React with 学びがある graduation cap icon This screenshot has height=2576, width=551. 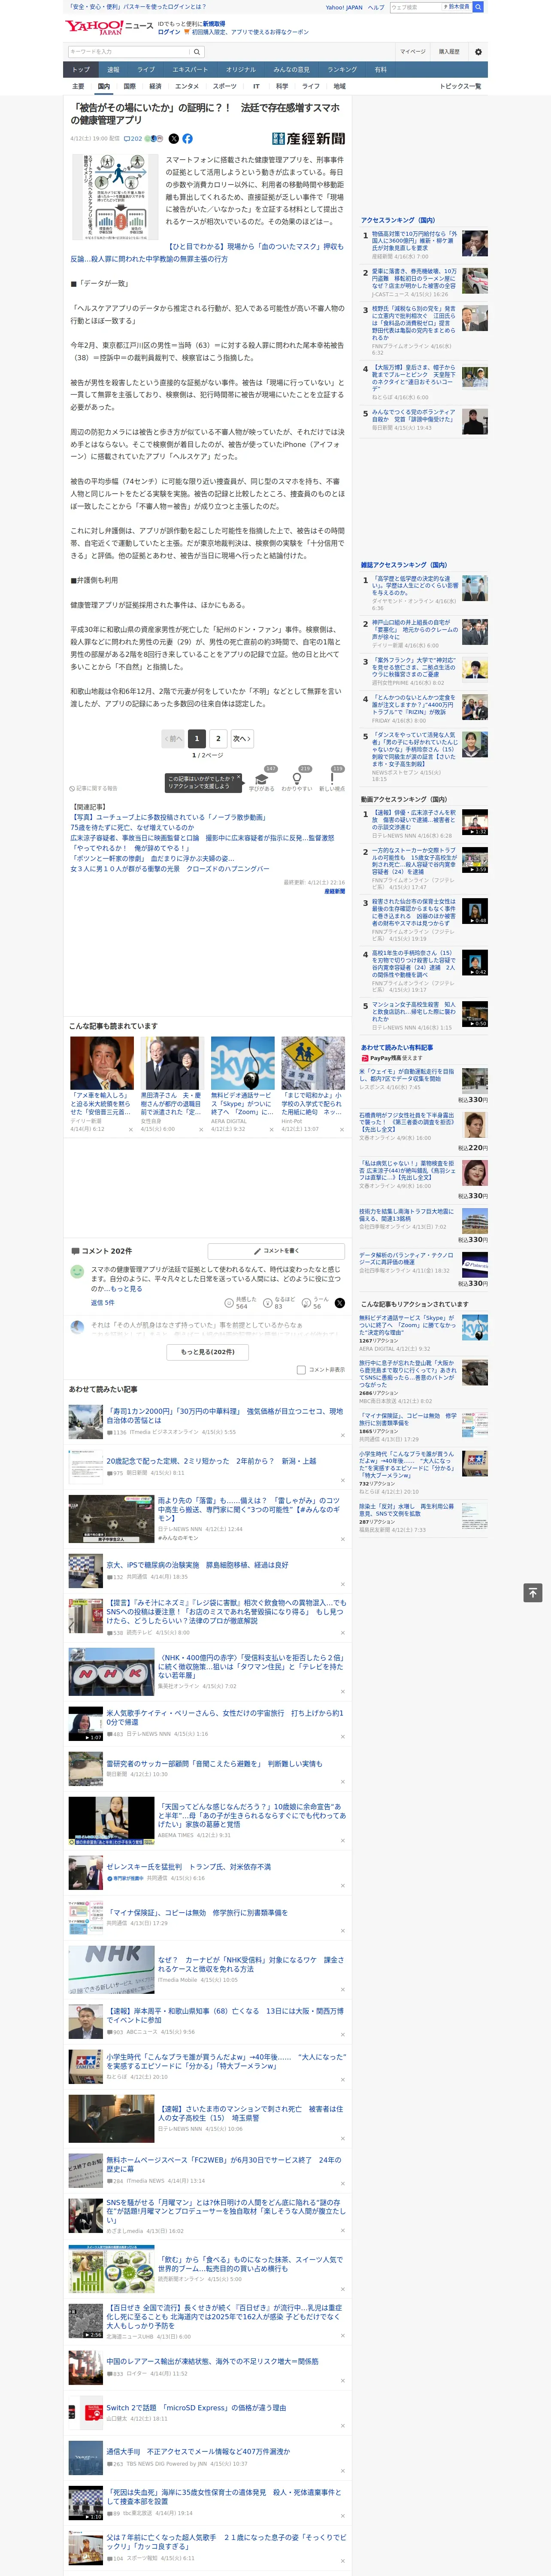click(262, 778)
